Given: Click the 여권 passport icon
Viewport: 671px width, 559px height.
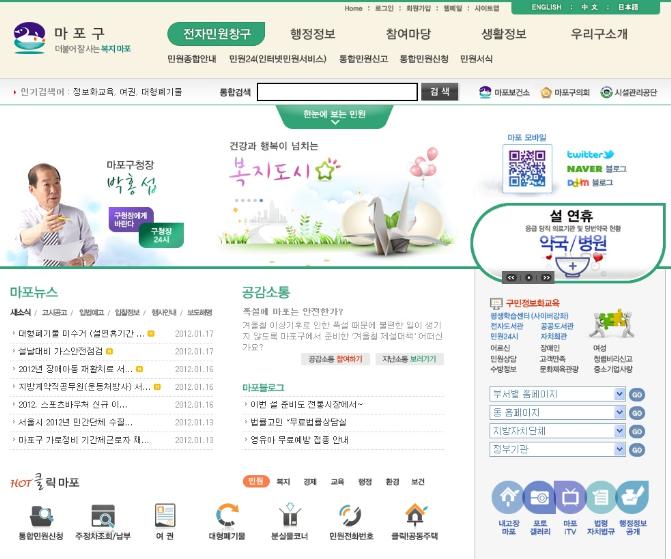Looking at the screenshot, I should tap(165, 515).
